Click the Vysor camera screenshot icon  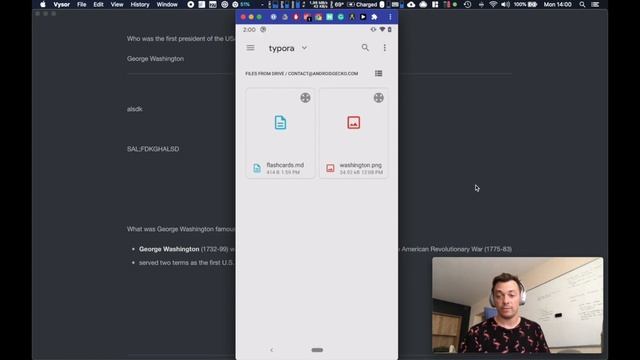318,17
